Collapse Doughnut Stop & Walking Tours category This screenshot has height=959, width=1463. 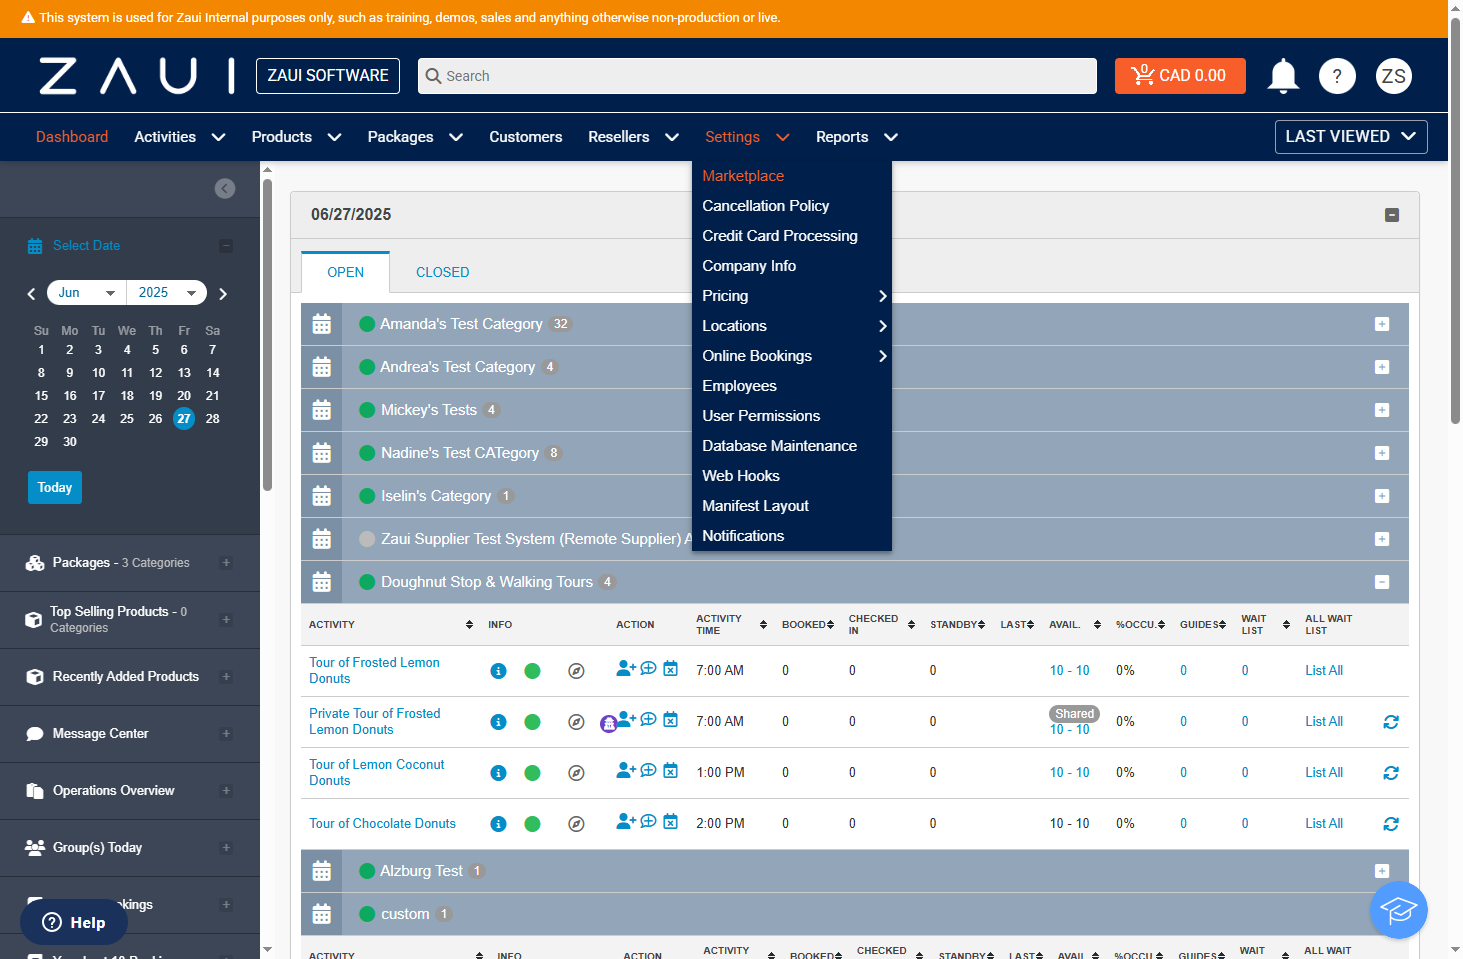pyautogui.click(x=1382, y=582)
